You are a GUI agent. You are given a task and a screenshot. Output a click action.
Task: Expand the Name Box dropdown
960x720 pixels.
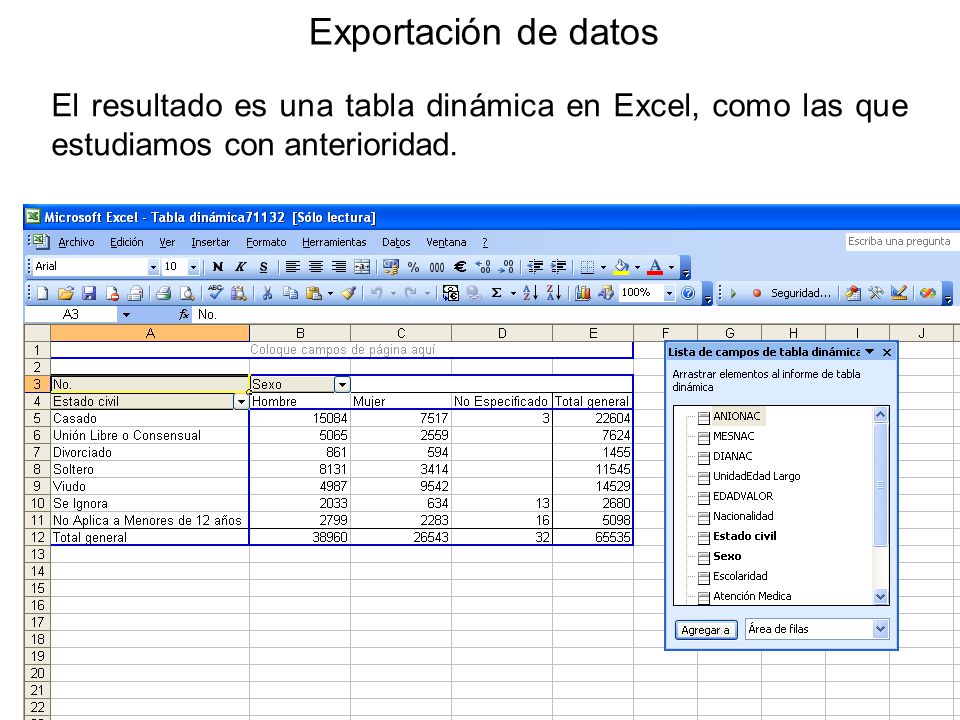(x=126, y=315)
